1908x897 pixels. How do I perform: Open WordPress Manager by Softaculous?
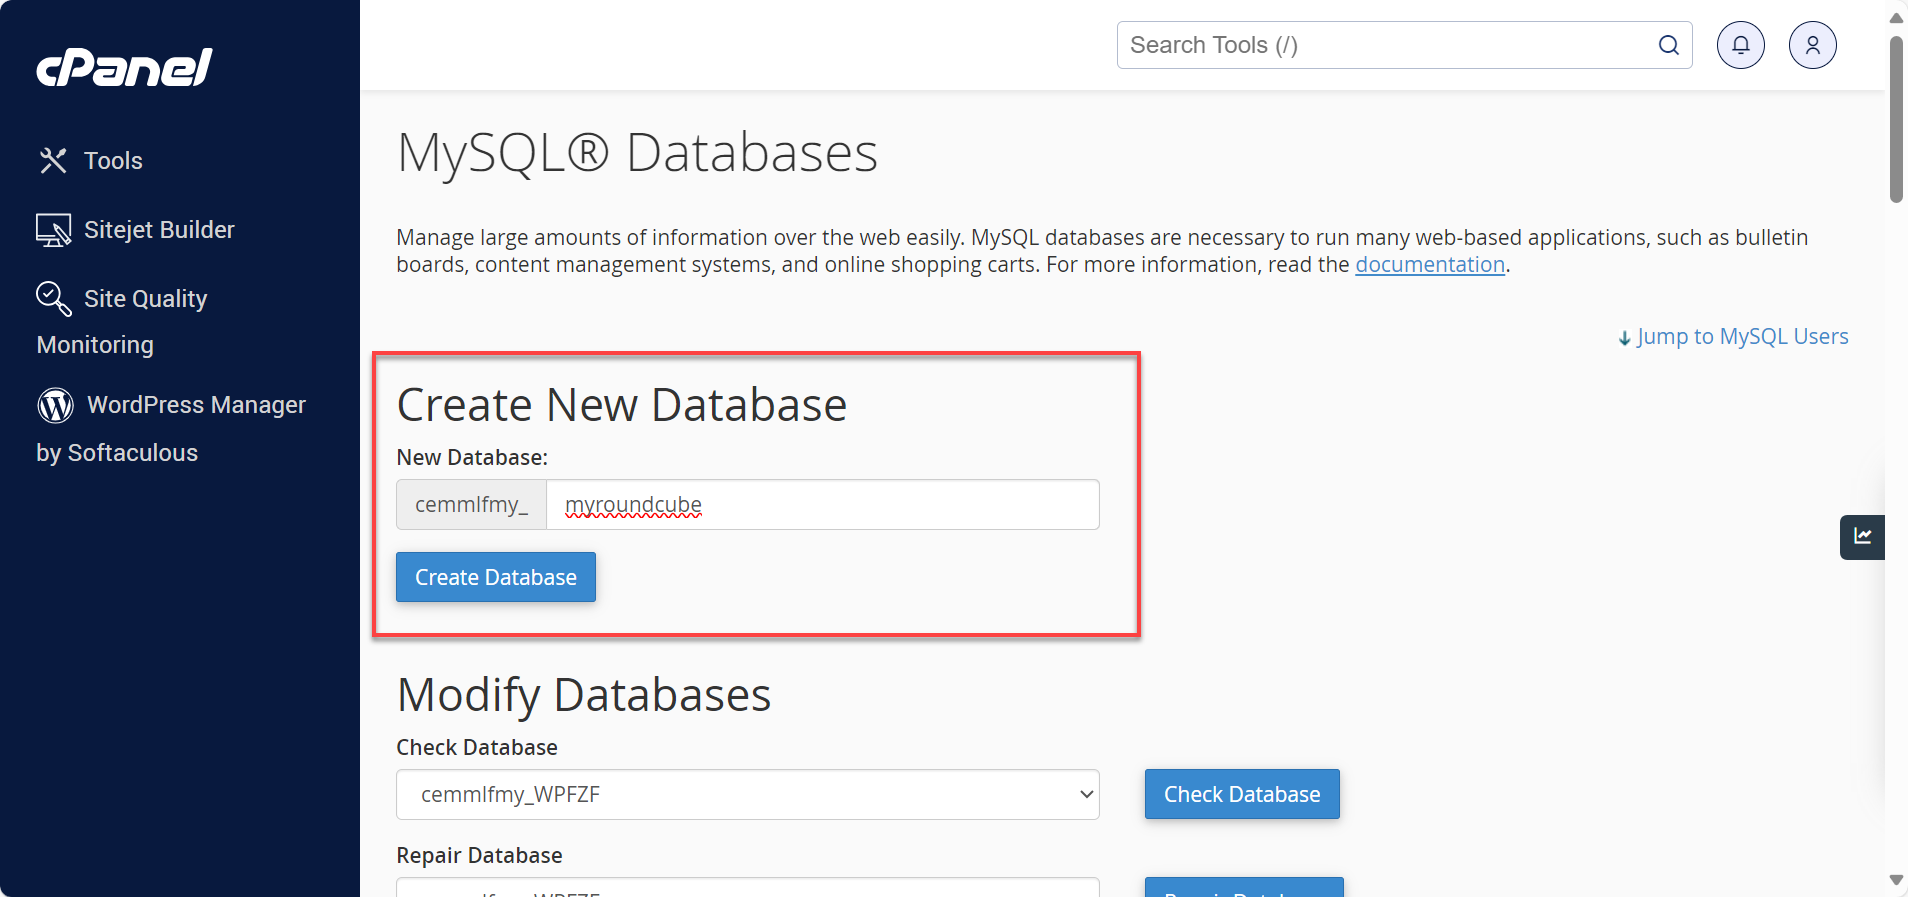tap(171, 428)
